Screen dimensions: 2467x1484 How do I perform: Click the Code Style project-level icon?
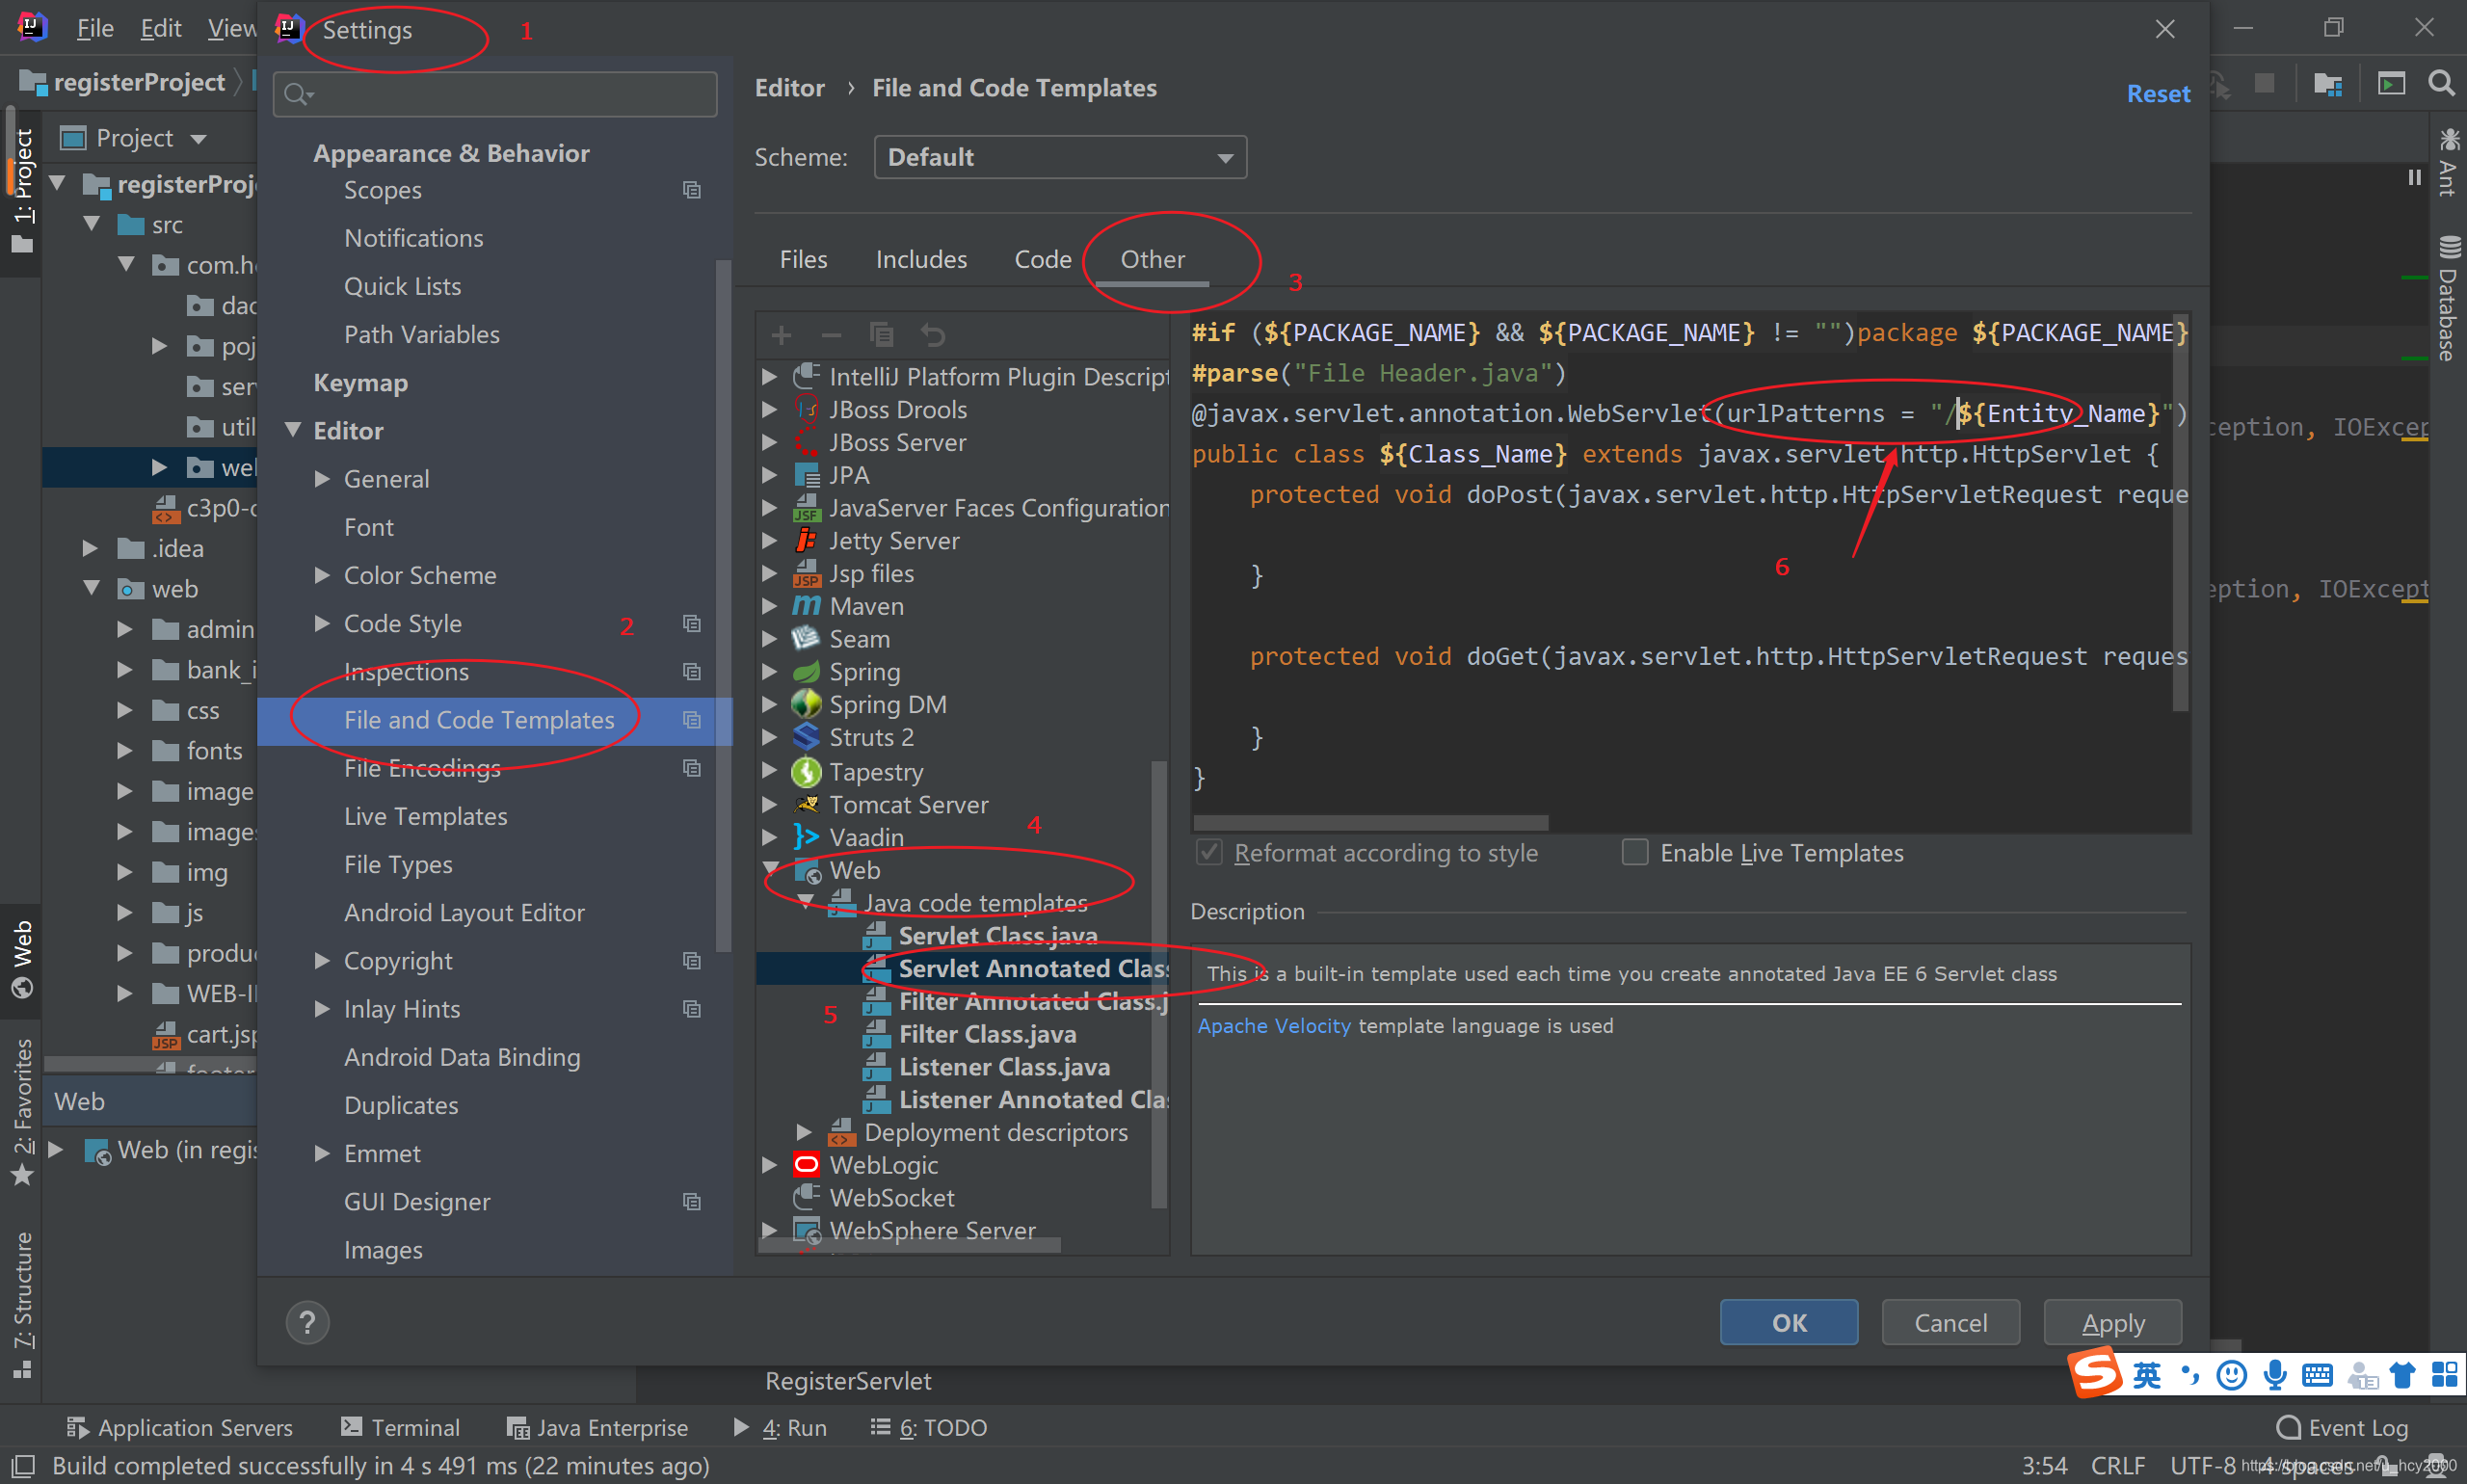click(x=691, y=624)
